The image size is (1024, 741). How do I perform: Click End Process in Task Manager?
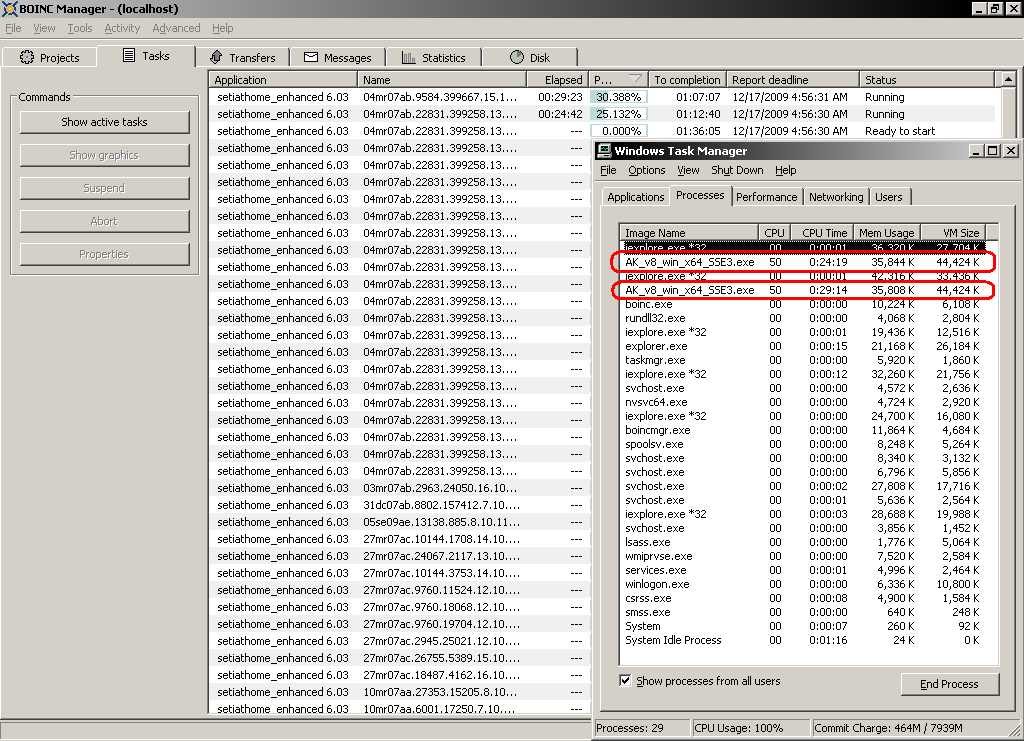(950, 684)
